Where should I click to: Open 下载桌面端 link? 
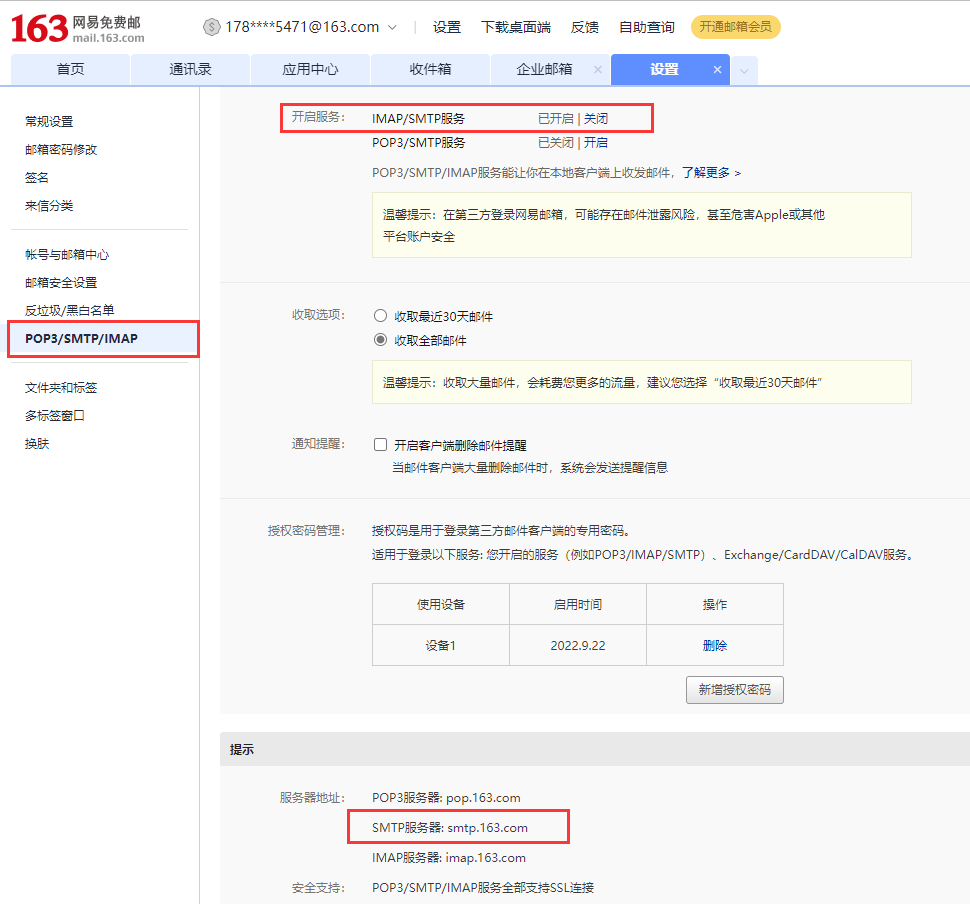[x=516, y=27]
